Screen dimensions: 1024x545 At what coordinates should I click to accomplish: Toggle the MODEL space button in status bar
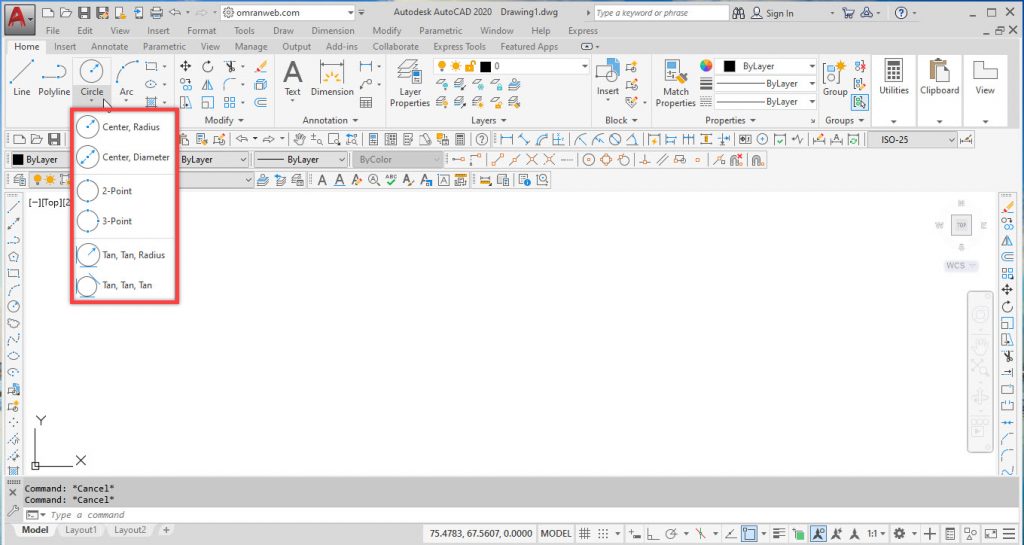(556, 534)
